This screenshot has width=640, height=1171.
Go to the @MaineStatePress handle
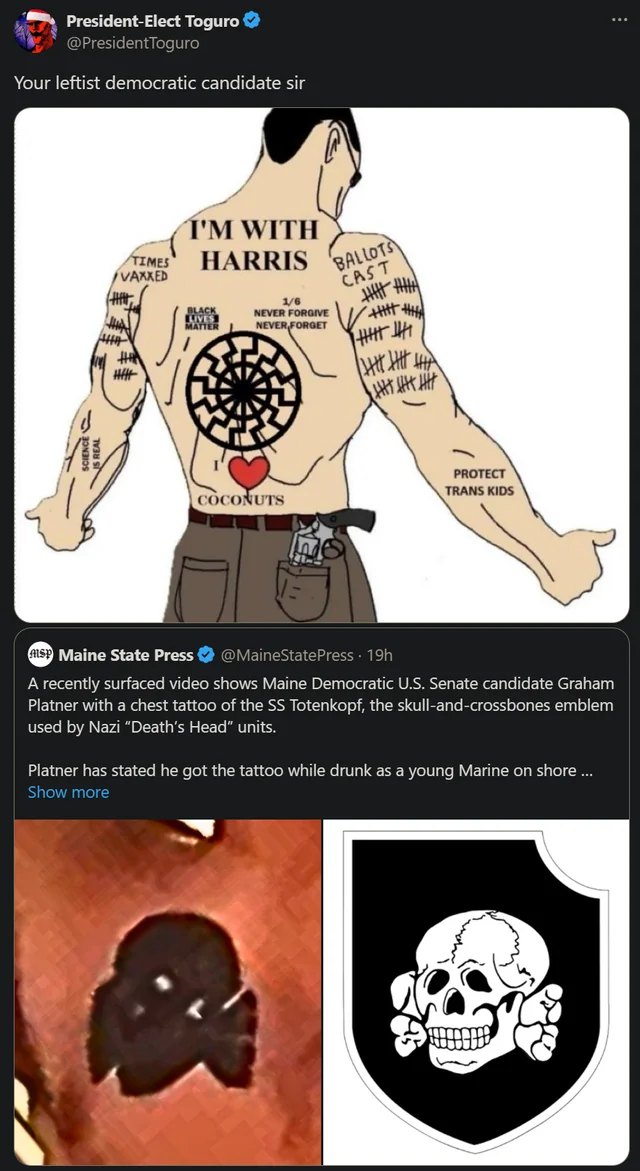click(286, 655)
